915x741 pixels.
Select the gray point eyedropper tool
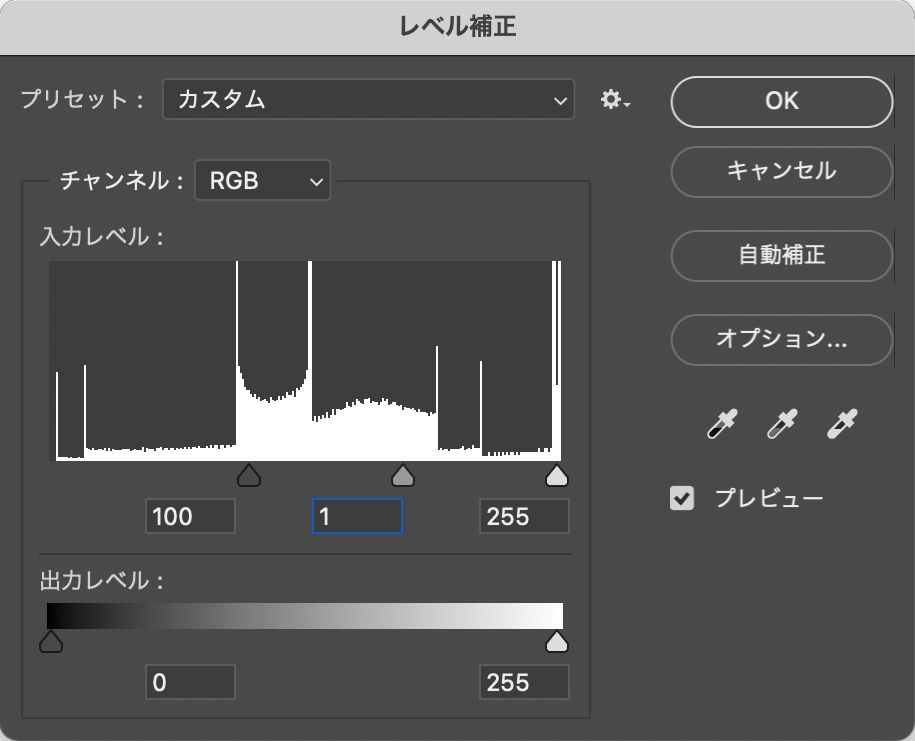781,425
